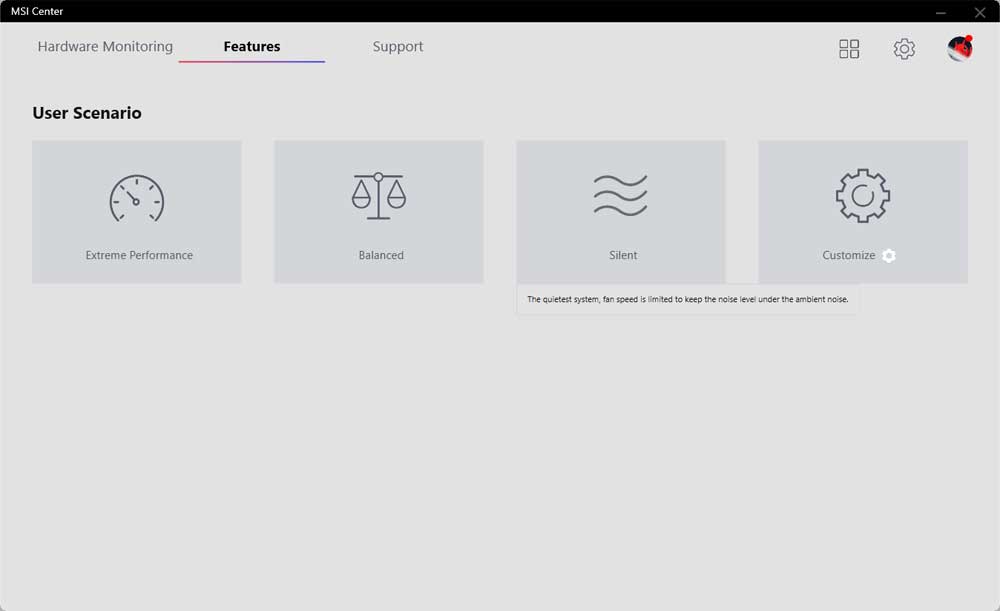The height and width of the screenshot is (611, 1000).
Task: Pick the Customize scenario label
Action: (849, 255)
